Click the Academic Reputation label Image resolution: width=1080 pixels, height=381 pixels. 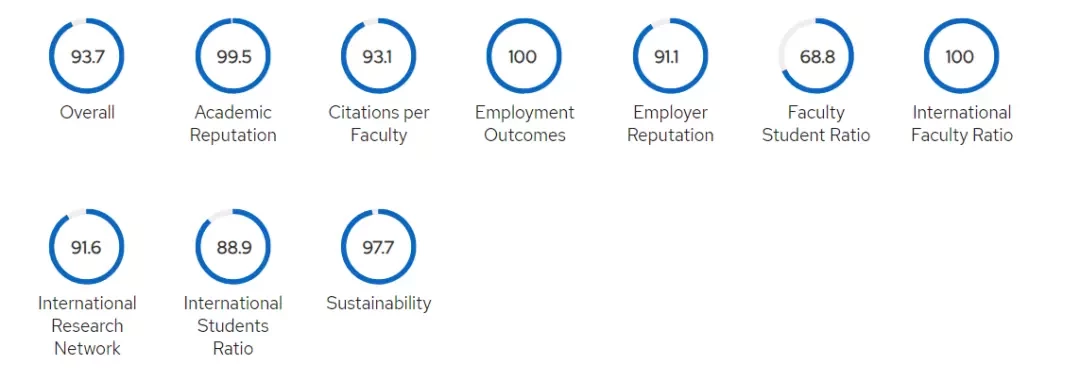(x=233, y=123)
